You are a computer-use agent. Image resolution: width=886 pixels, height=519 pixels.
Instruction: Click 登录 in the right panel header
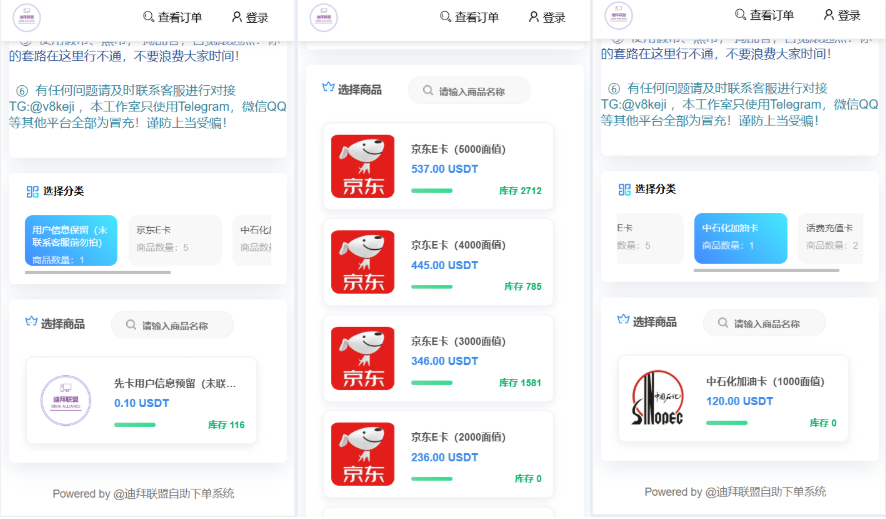(842, 15)
